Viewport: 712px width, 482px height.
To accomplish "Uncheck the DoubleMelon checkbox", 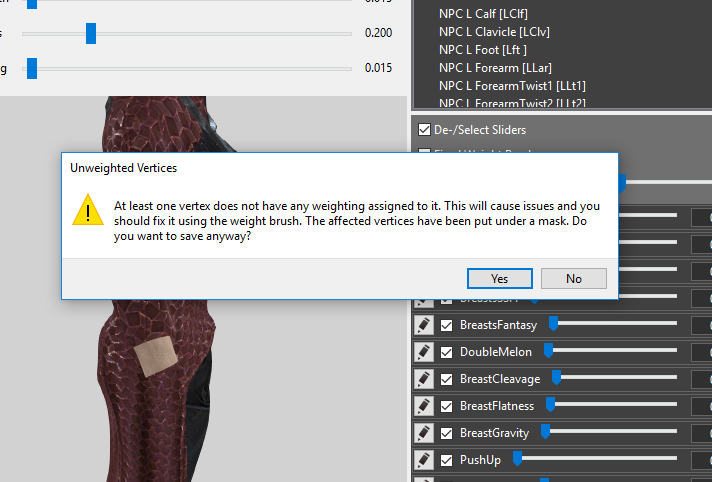I will pyautogui.click(x=446, y=353).
